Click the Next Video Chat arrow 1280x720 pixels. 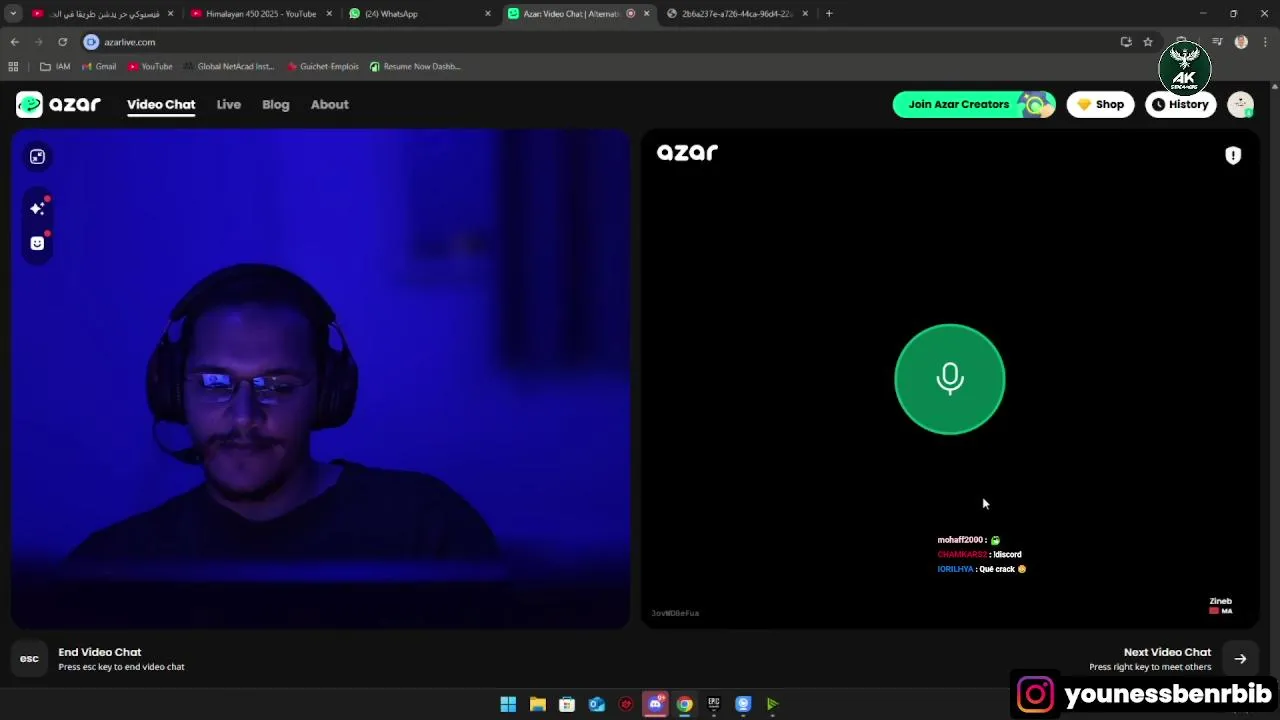tap(1240, 658)
